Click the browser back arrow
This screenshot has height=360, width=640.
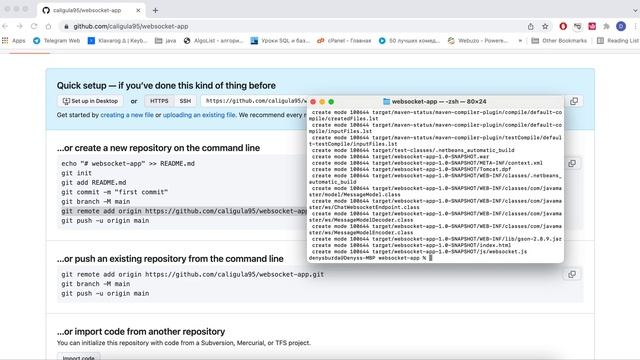tap(5, 26)
